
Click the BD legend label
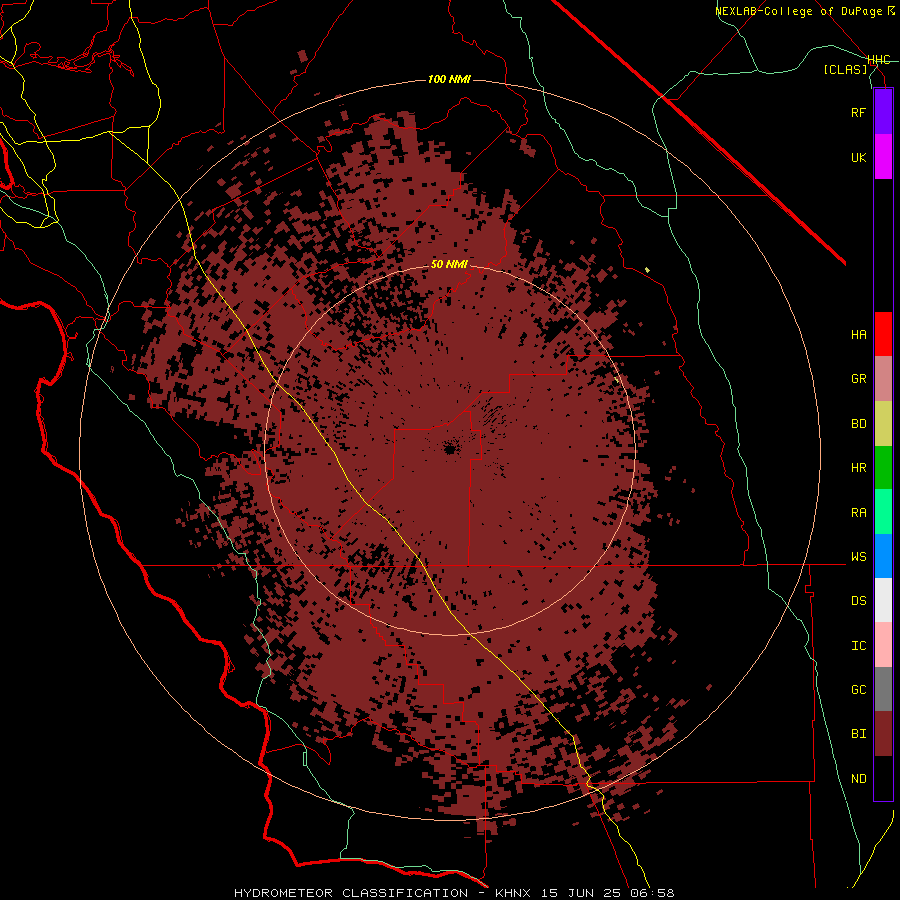tap(858, 424)
